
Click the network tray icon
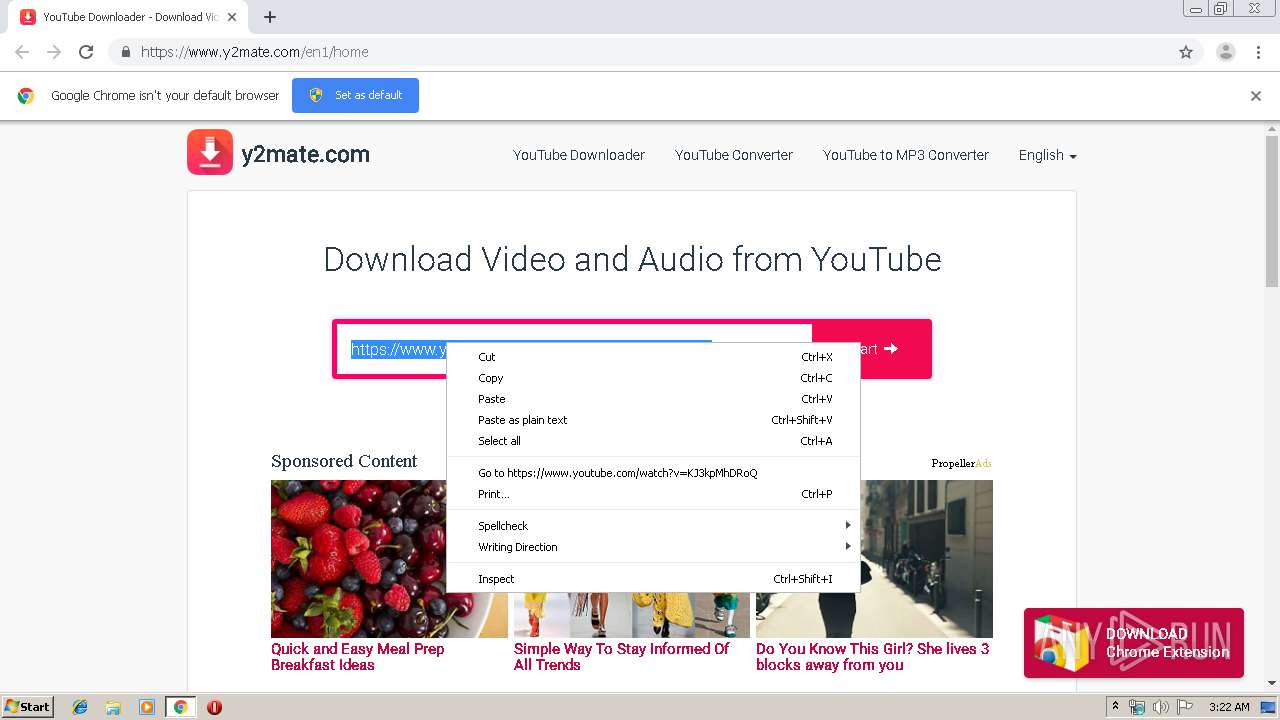(1137, 707)
